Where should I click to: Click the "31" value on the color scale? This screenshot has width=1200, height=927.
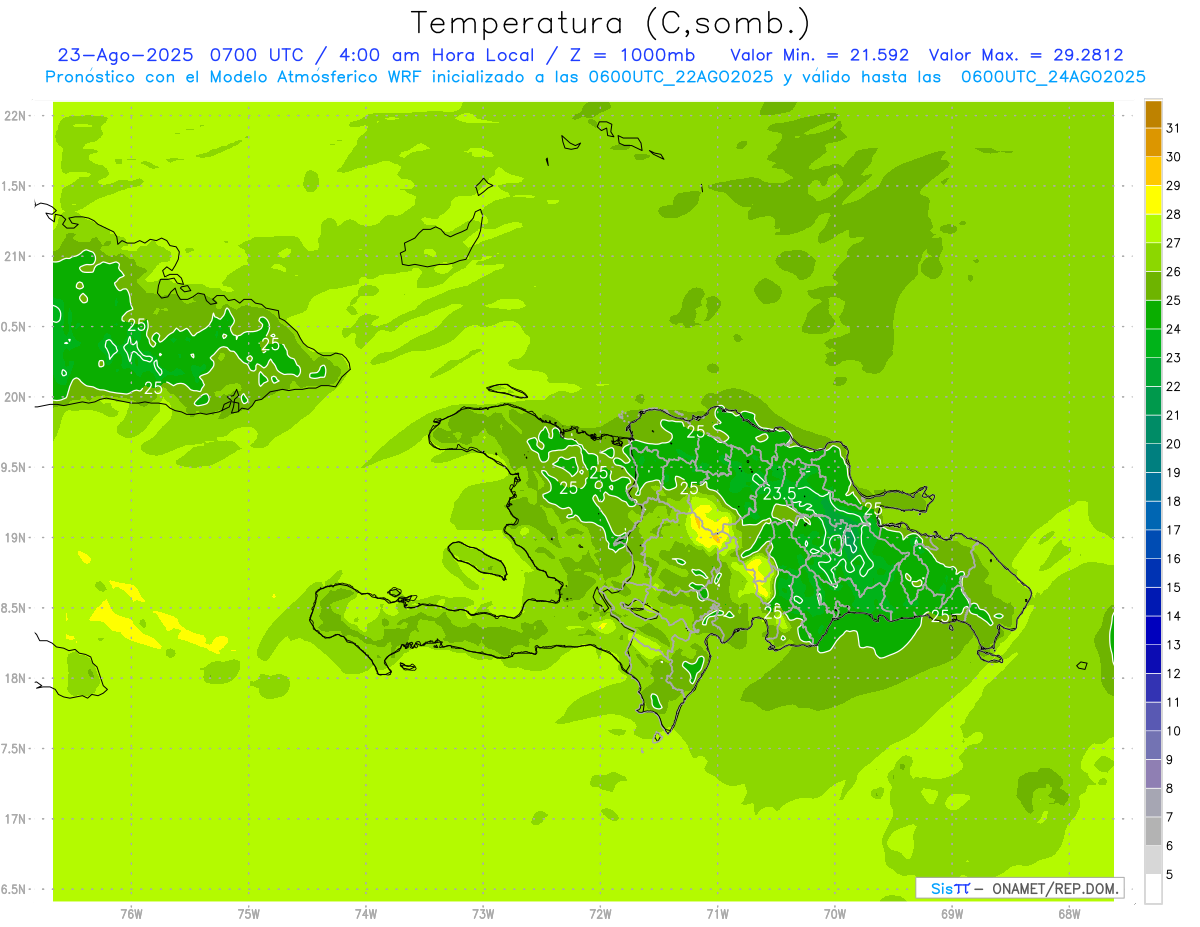1174,128
